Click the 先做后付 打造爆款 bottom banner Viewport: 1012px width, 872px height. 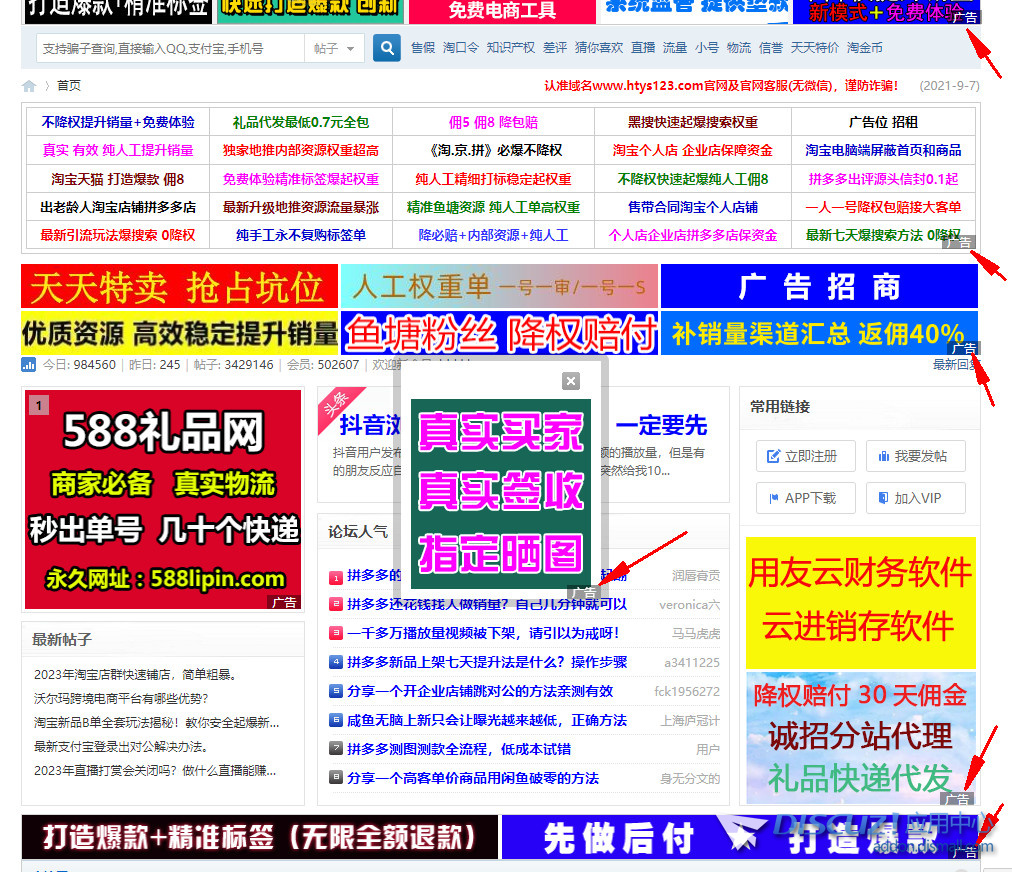(x=740, y=837)
